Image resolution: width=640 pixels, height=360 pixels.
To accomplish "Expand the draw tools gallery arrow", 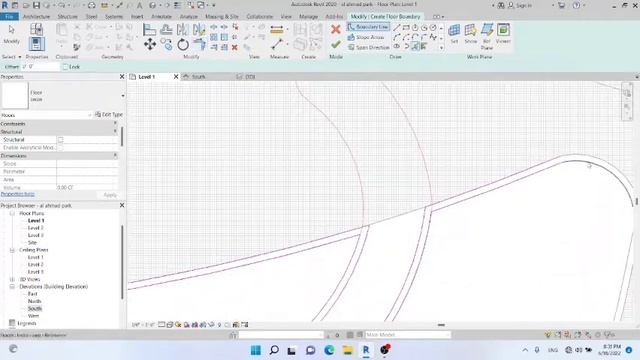I will [441, 47].
